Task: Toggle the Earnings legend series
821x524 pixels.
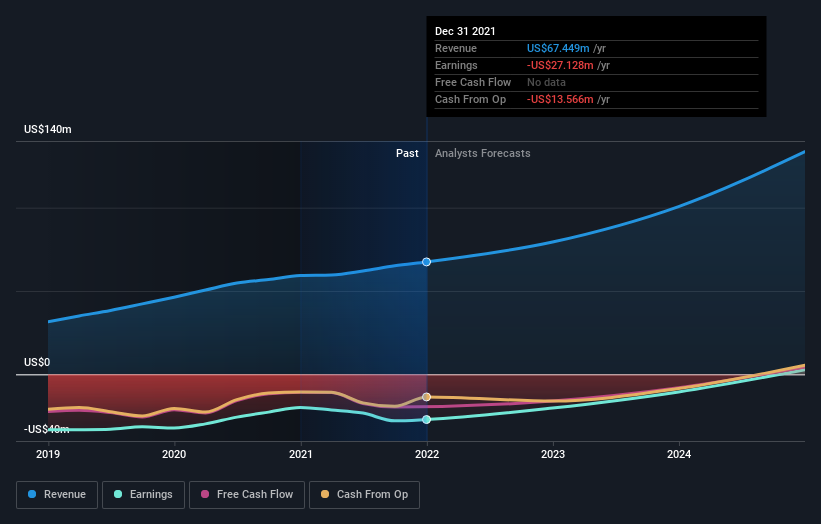Action: pyautogui.click(x=143, y=495)
